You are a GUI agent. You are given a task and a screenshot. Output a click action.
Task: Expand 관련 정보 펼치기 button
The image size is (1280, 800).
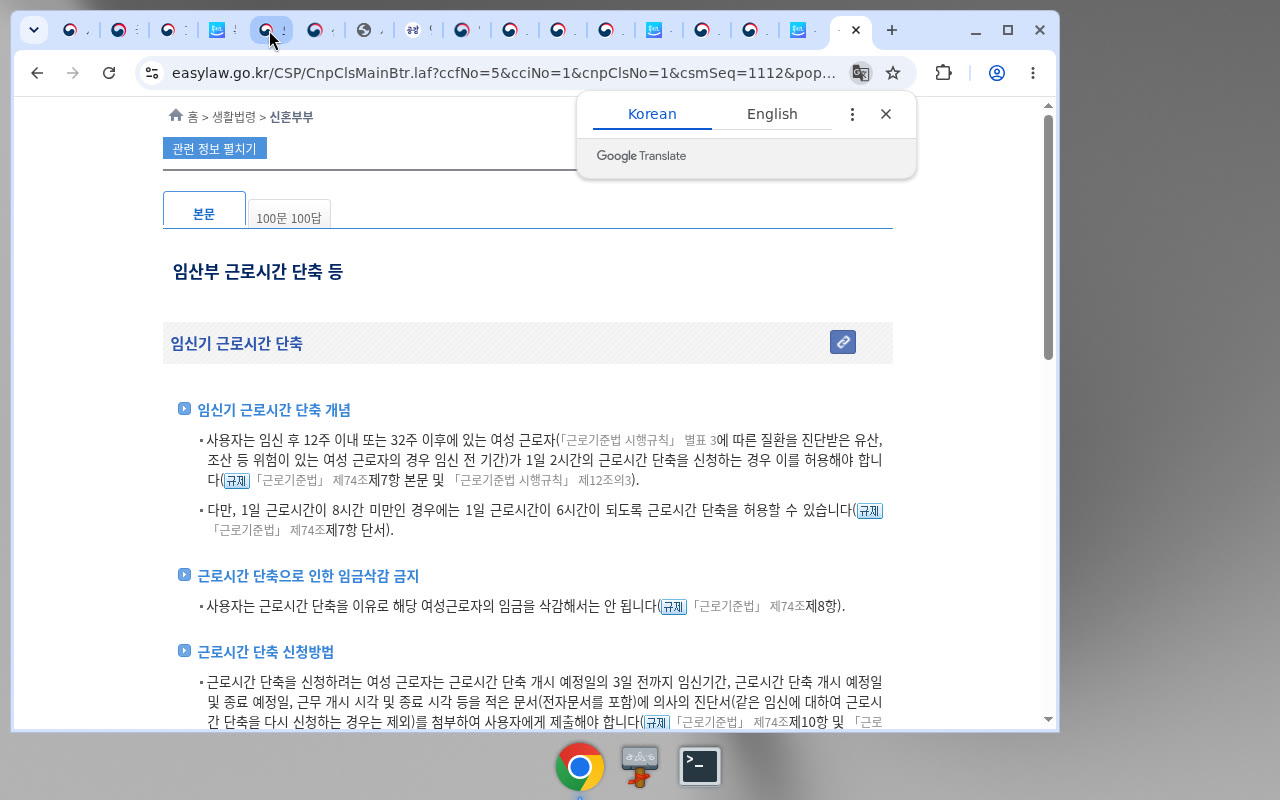tap(215, 149)
